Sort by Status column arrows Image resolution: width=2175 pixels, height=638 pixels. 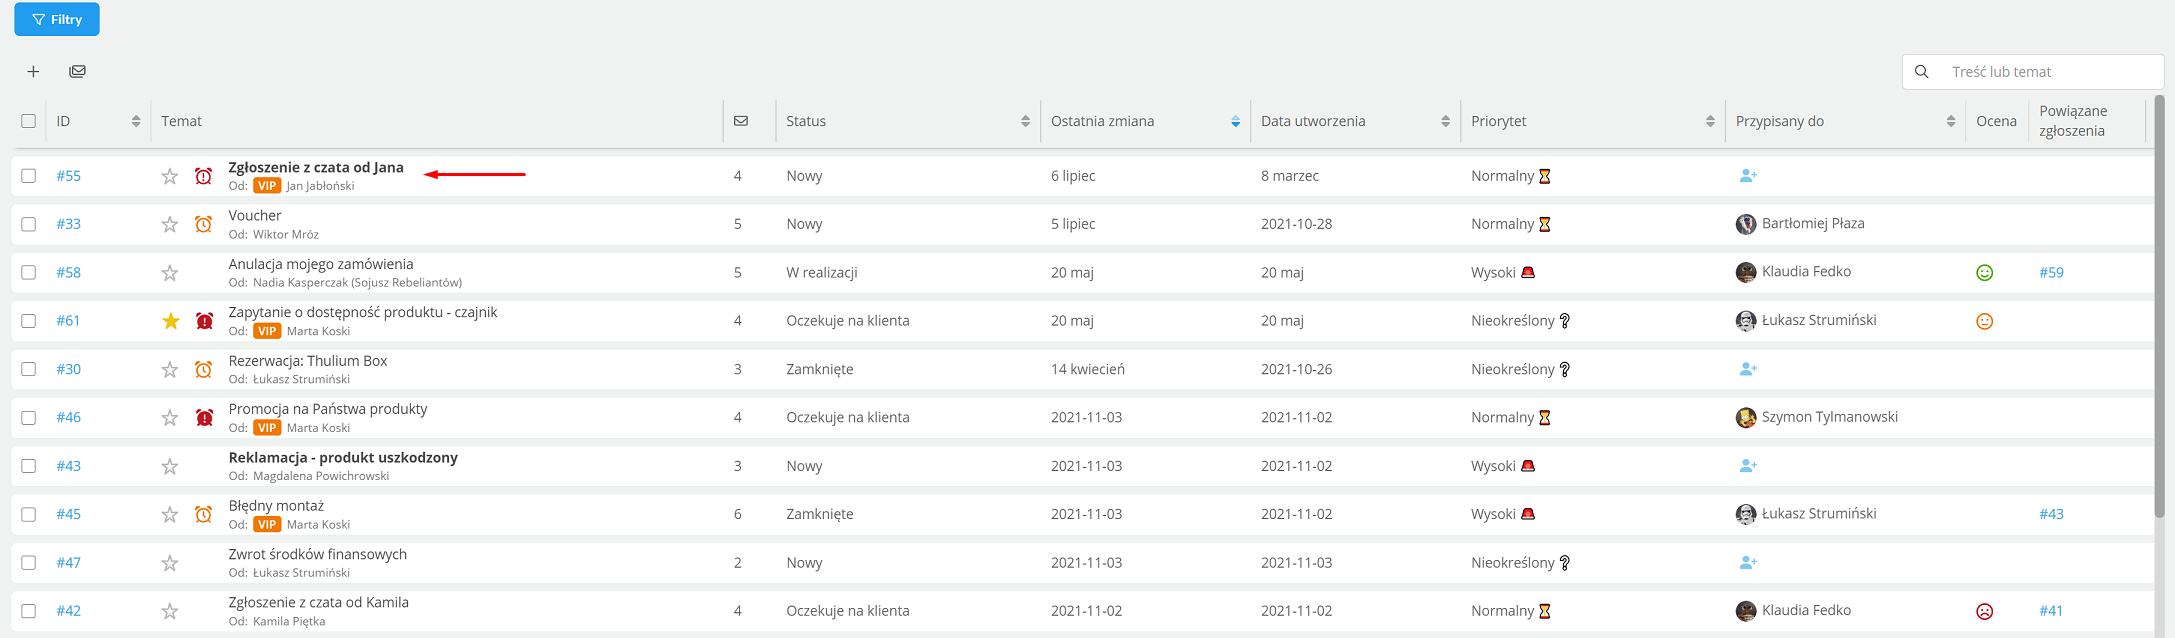(x=1025, y=121)
